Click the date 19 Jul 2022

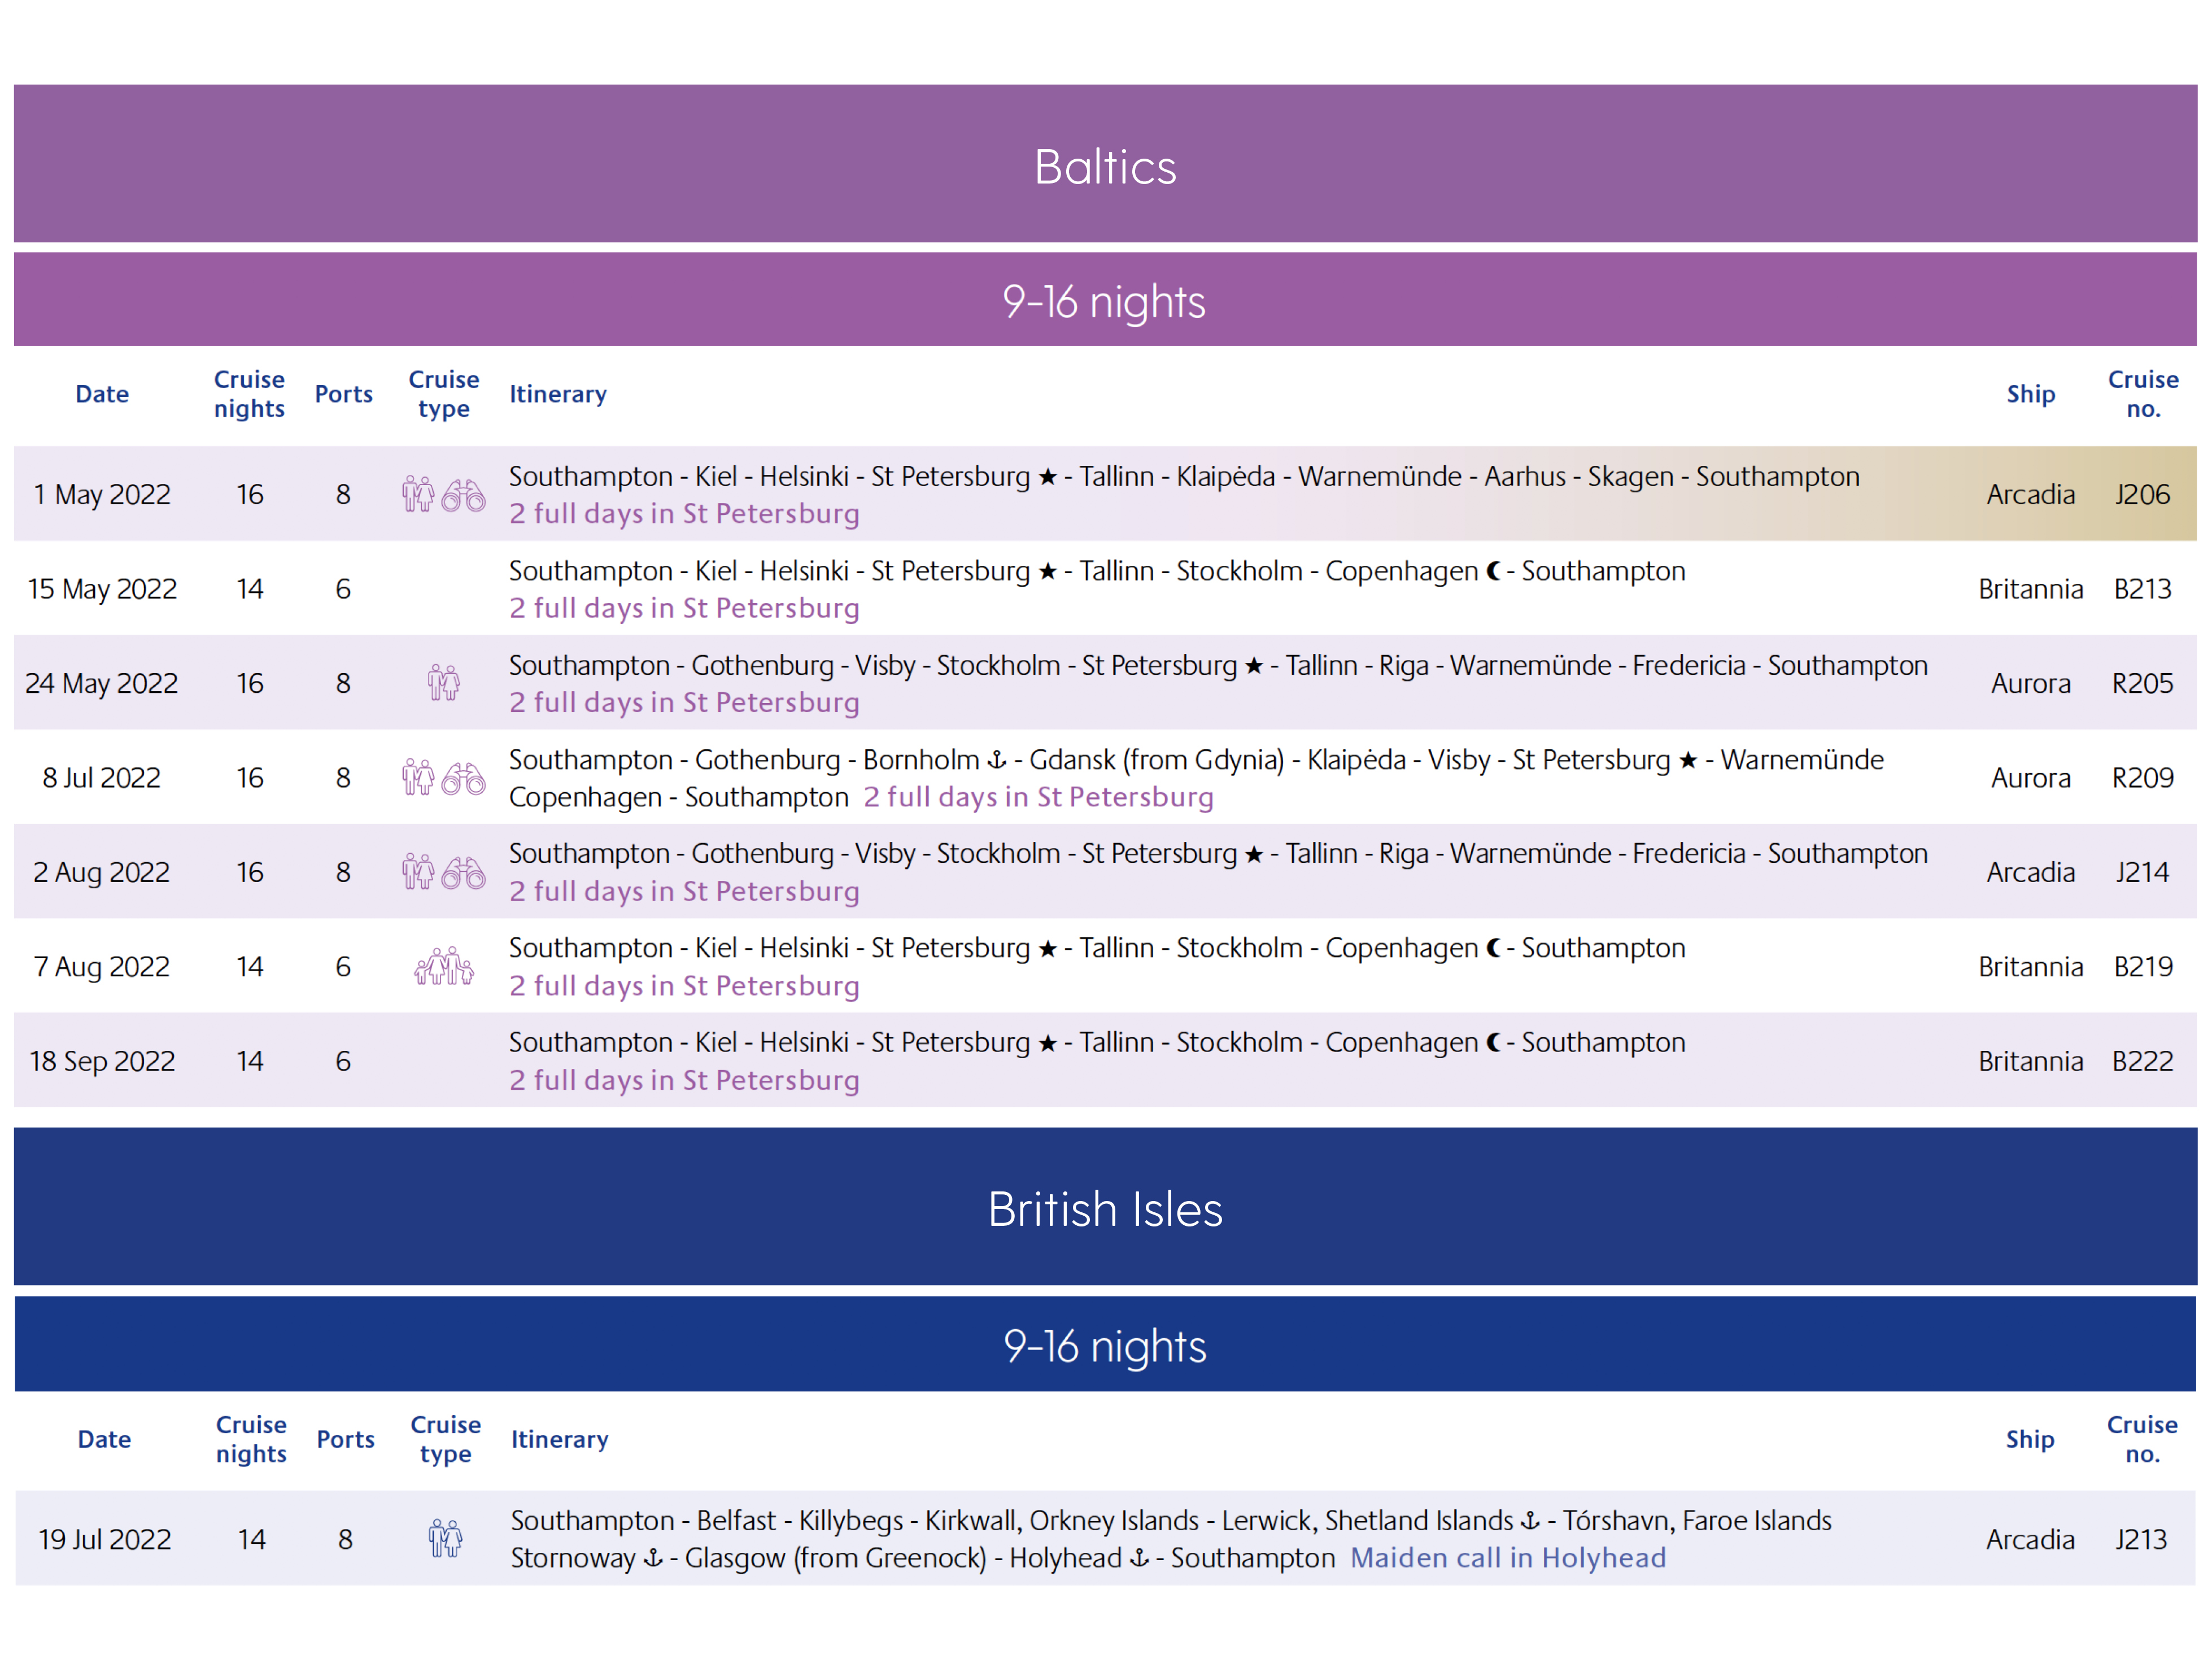[x=105, y=1539]
